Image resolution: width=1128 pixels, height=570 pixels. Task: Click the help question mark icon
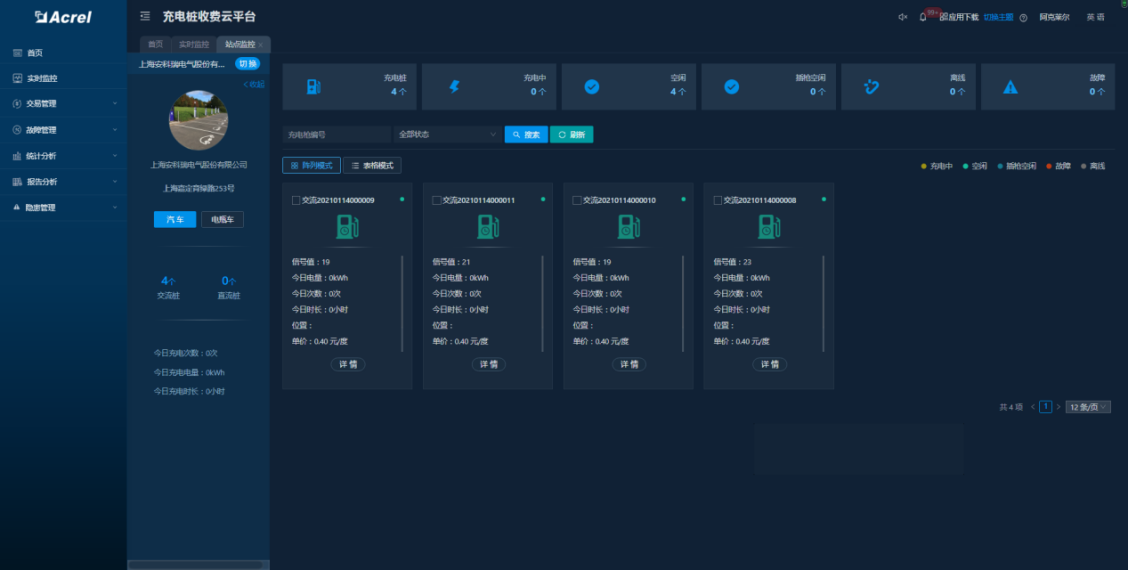click(1023, 17)
